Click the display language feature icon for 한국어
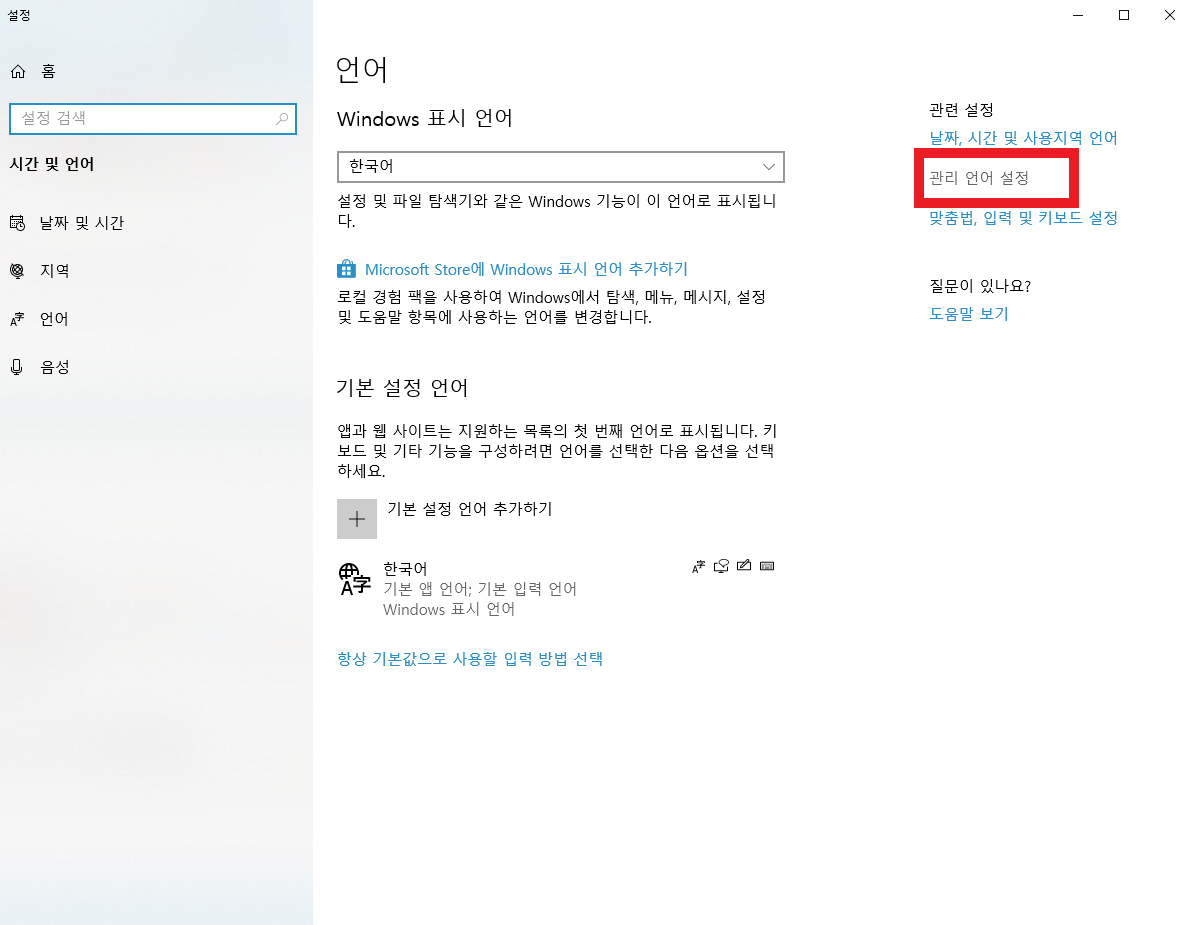Screen dimensions: 1186x925 click(x=699, y=566)
